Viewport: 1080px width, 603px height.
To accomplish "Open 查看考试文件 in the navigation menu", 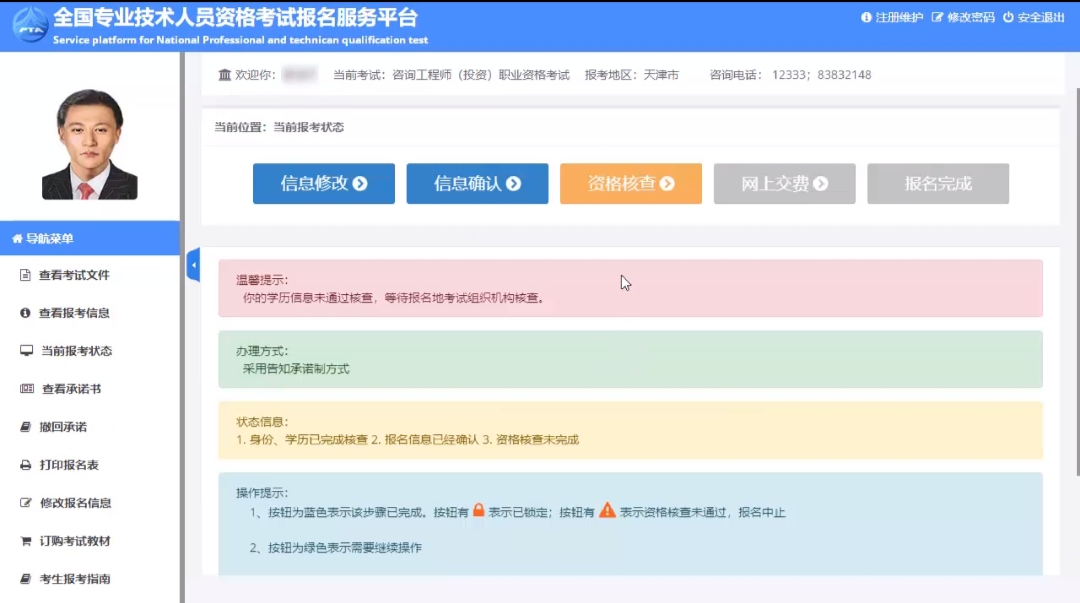I will tap(74, 275).
